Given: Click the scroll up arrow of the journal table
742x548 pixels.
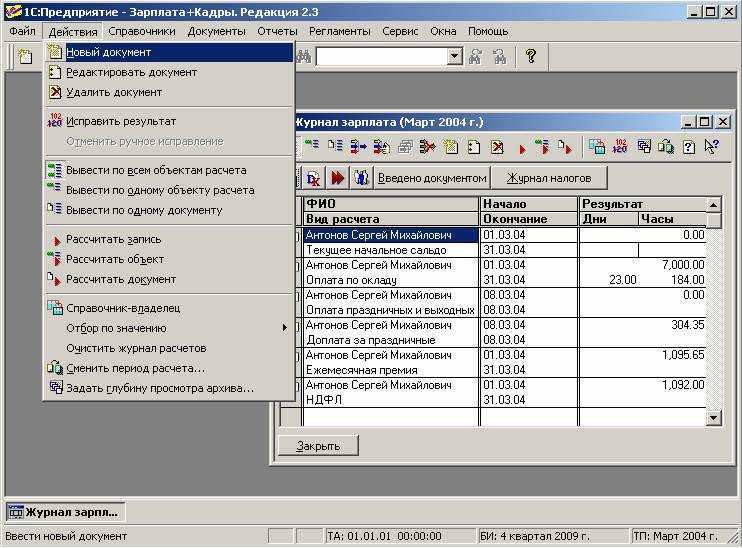Looking at the screenshot, I should tap(713, 205).
